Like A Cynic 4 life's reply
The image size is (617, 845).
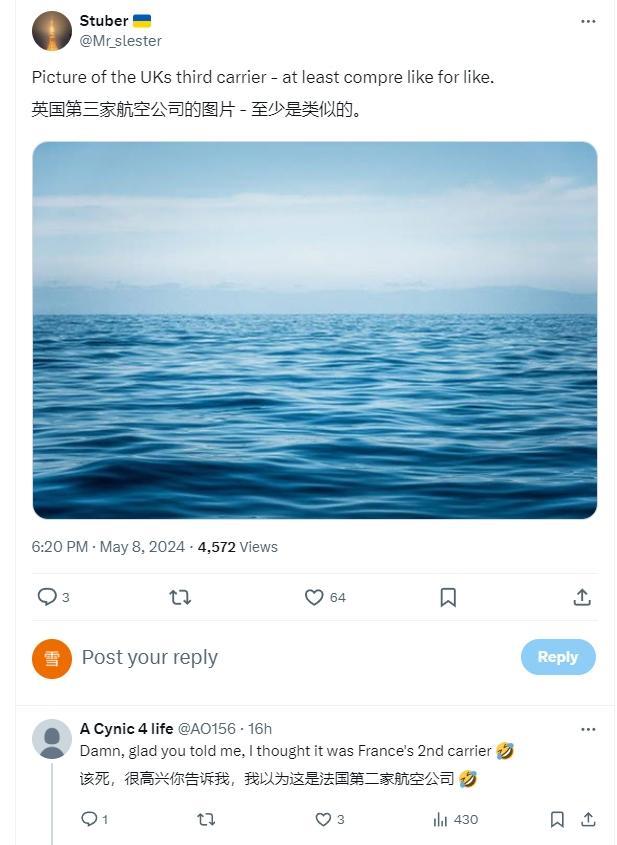coord(323,819)
